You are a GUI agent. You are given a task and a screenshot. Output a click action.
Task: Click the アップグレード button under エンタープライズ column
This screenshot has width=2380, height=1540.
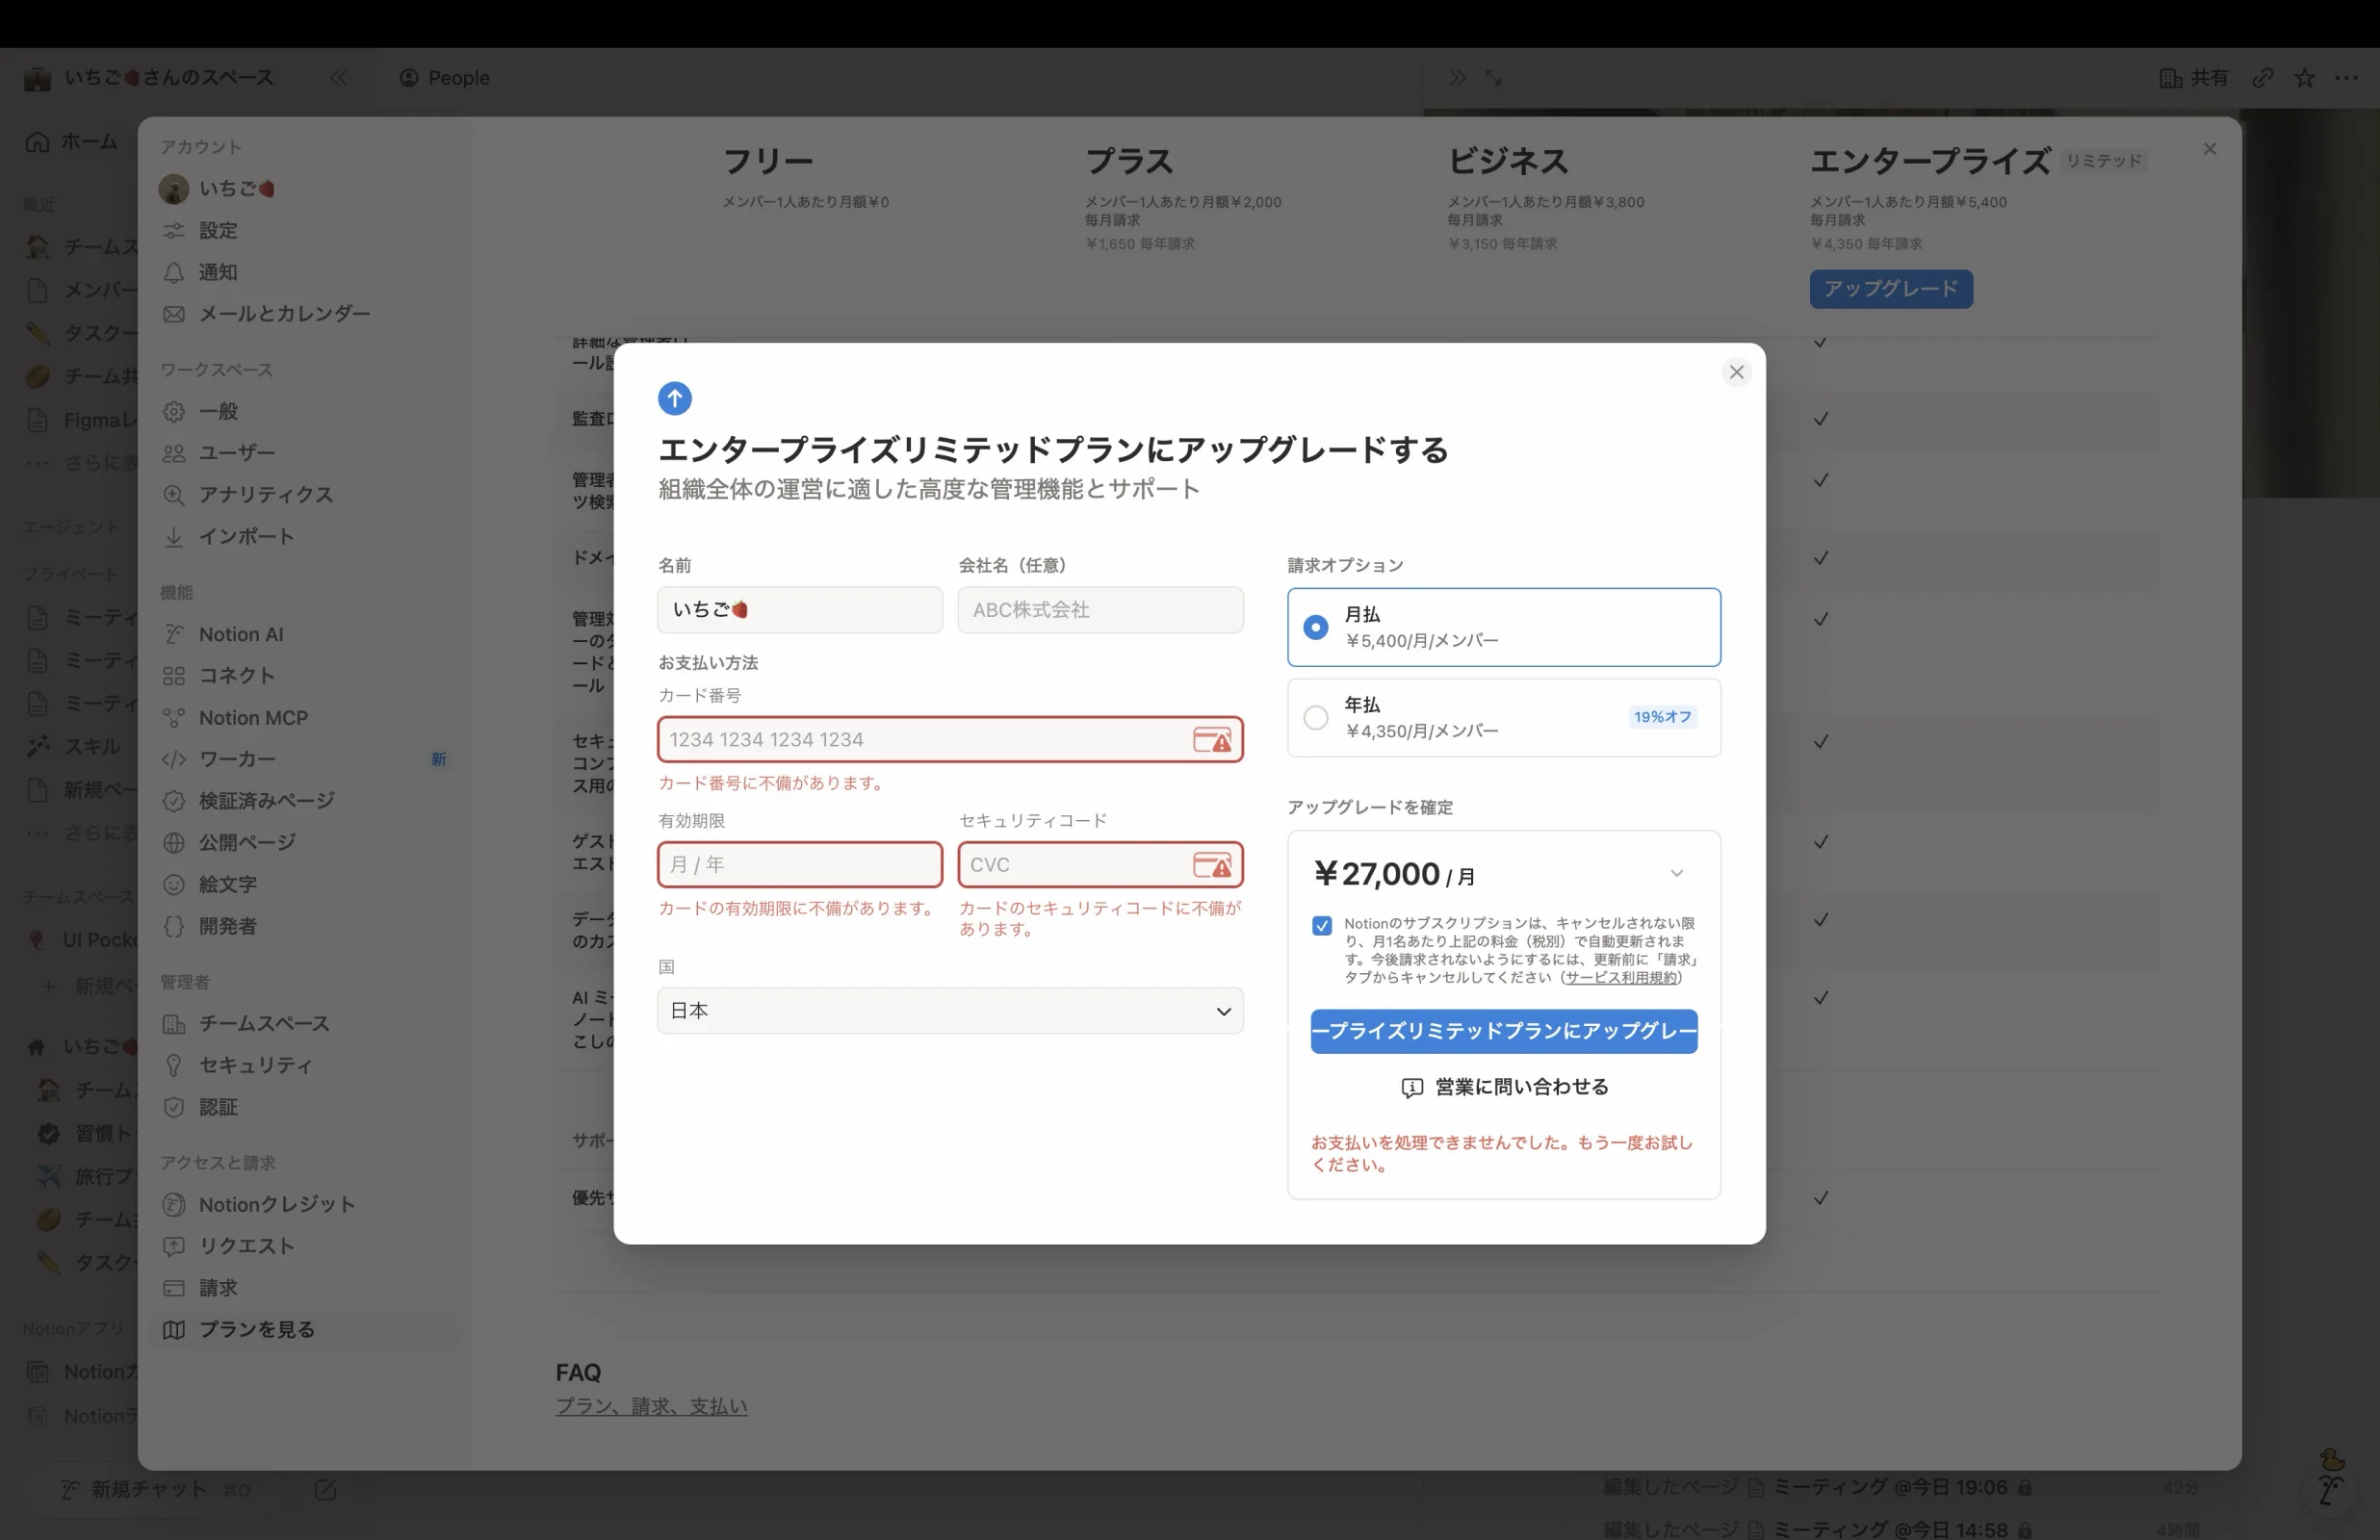[1890, 289]
